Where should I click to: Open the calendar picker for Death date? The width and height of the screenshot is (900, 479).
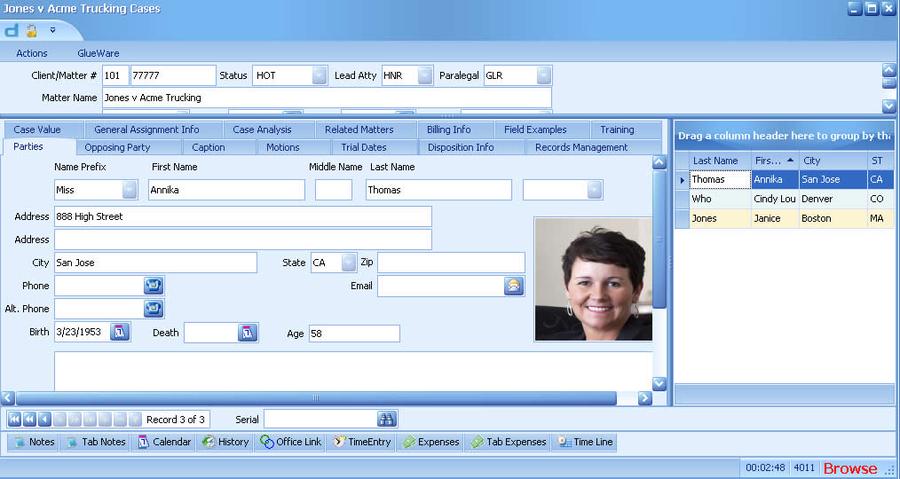[247, 332]
